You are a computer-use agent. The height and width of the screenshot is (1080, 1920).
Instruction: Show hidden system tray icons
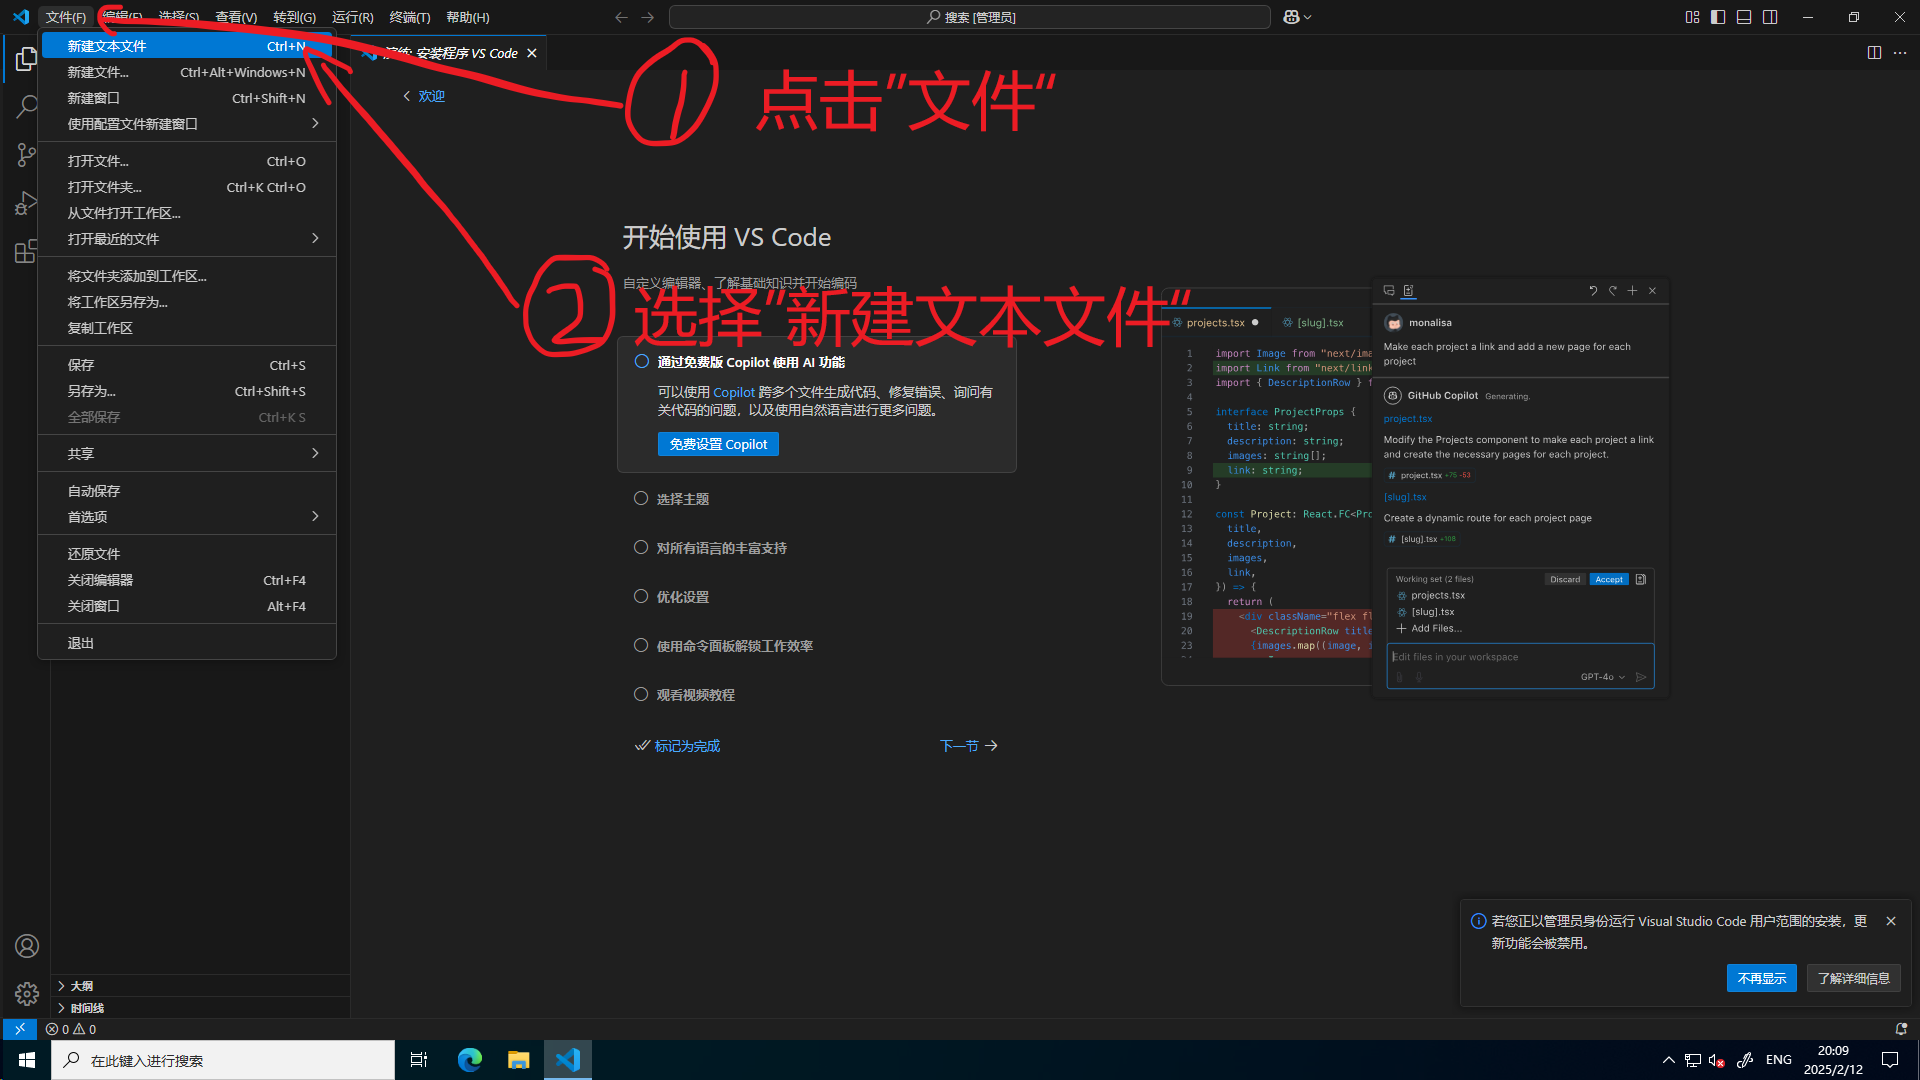tap(1668, 1060)
